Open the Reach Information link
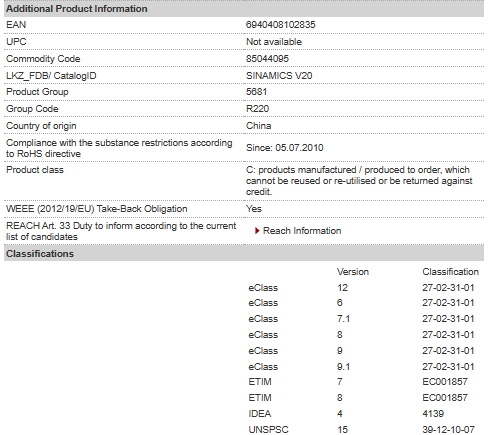Viewport: 493px width, 435px height. point(302,231)
